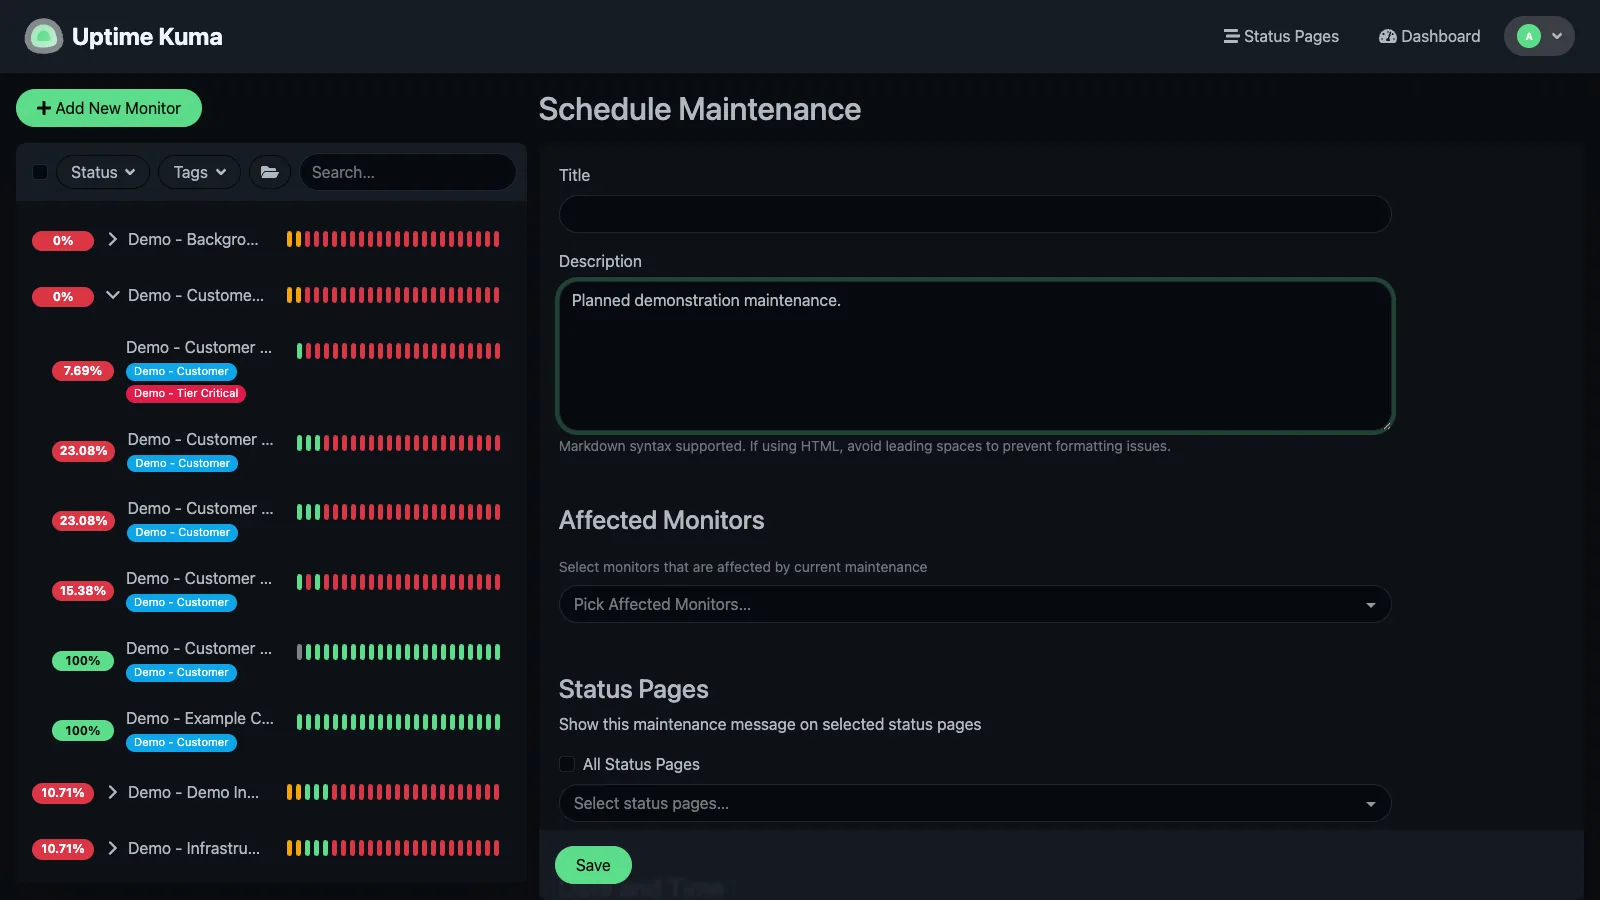Click Demo - Customer tag under Example C...
This screenshot has height=900, width=1600.
click(x=181, y=742)
